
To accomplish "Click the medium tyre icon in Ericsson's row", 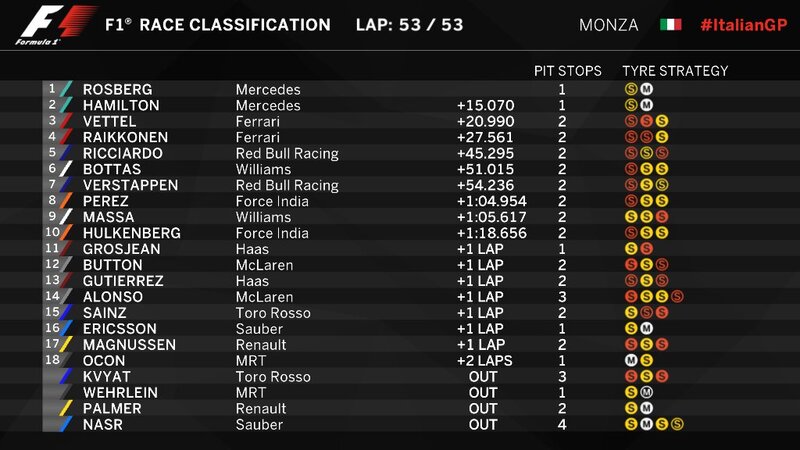I will [x=646, y=329].
